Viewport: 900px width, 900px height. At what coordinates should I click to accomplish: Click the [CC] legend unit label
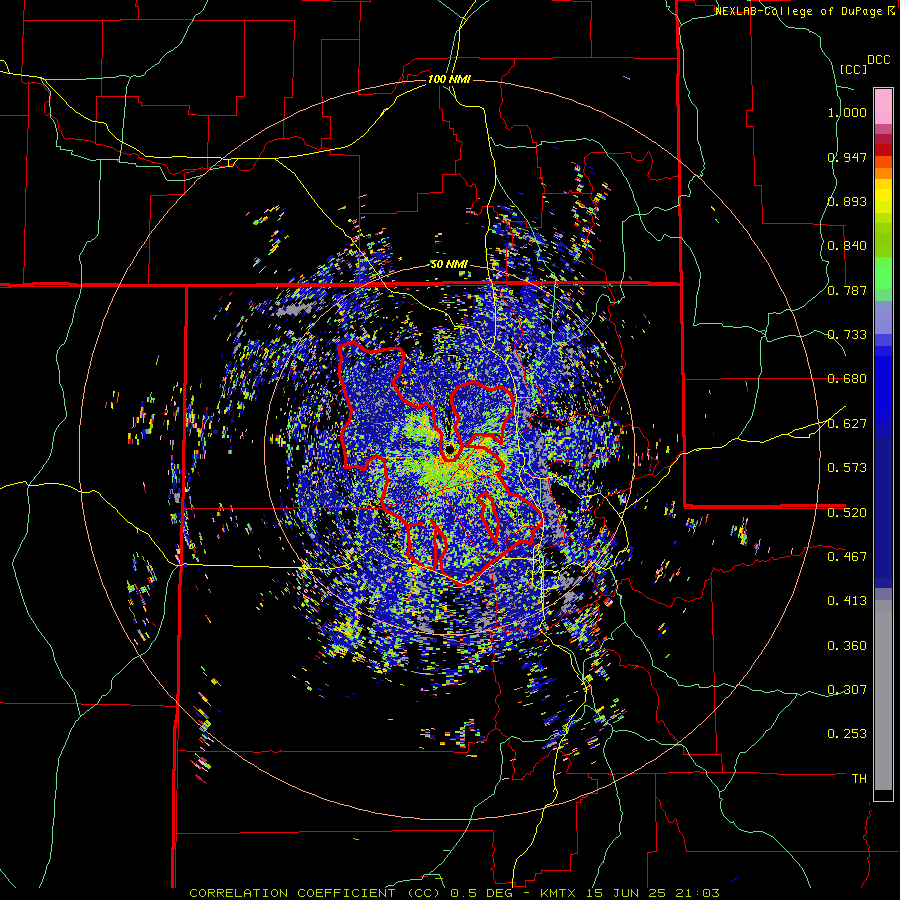tap(853, 69)
